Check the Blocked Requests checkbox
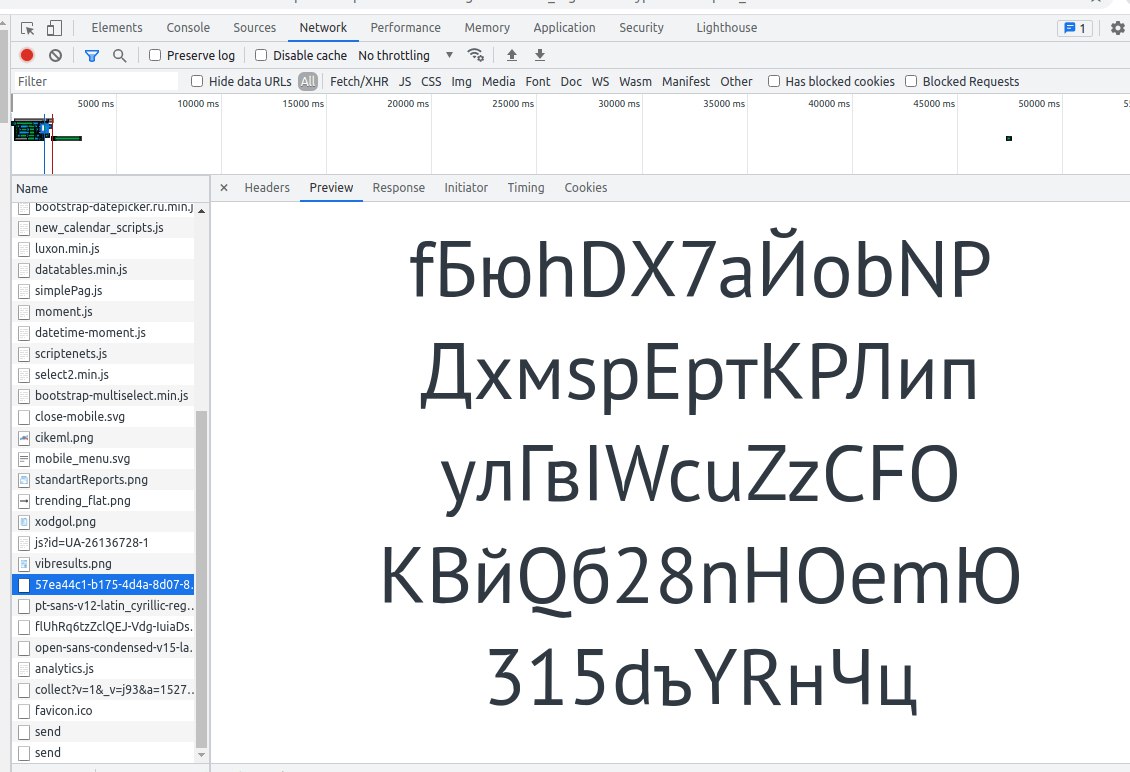 [x=911, y=81]
